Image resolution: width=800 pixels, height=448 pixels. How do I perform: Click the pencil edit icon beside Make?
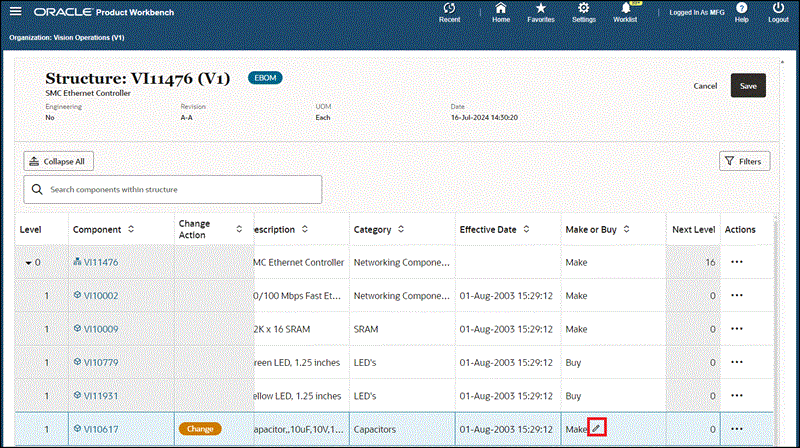596,428
